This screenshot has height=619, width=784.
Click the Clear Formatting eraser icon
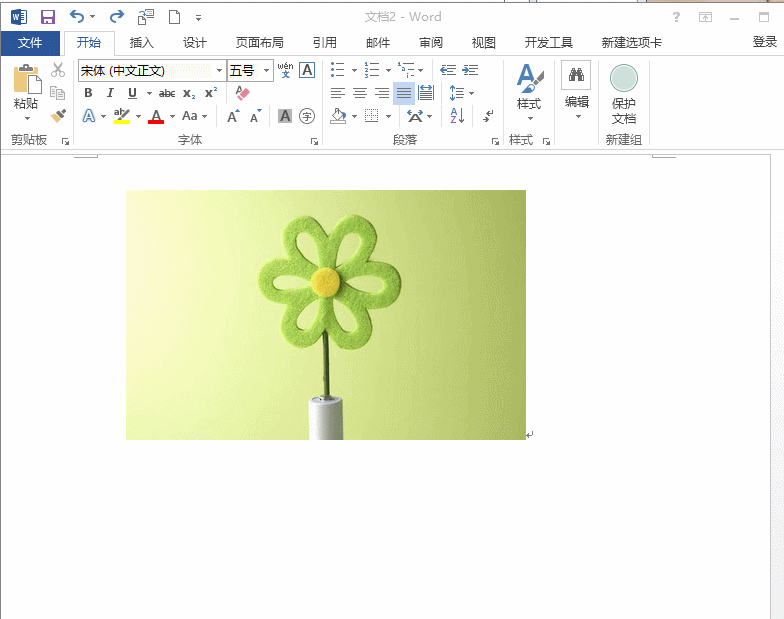tap(242, 93)
